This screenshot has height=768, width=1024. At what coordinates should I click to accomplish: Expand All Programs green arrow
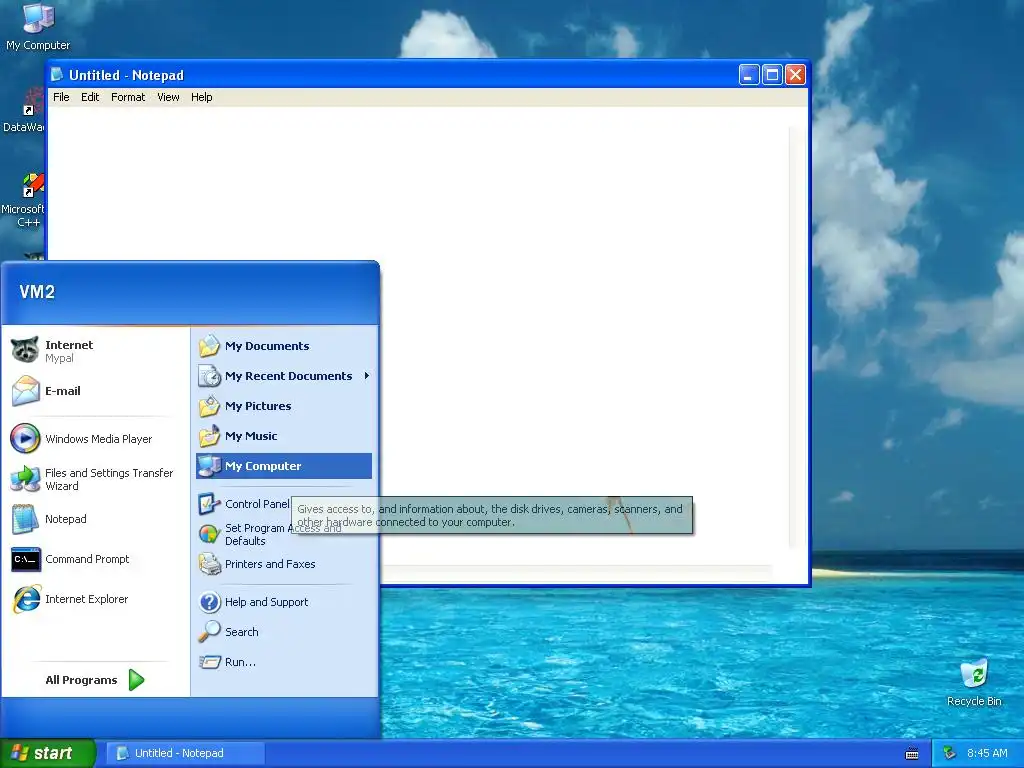pos(136,680)
